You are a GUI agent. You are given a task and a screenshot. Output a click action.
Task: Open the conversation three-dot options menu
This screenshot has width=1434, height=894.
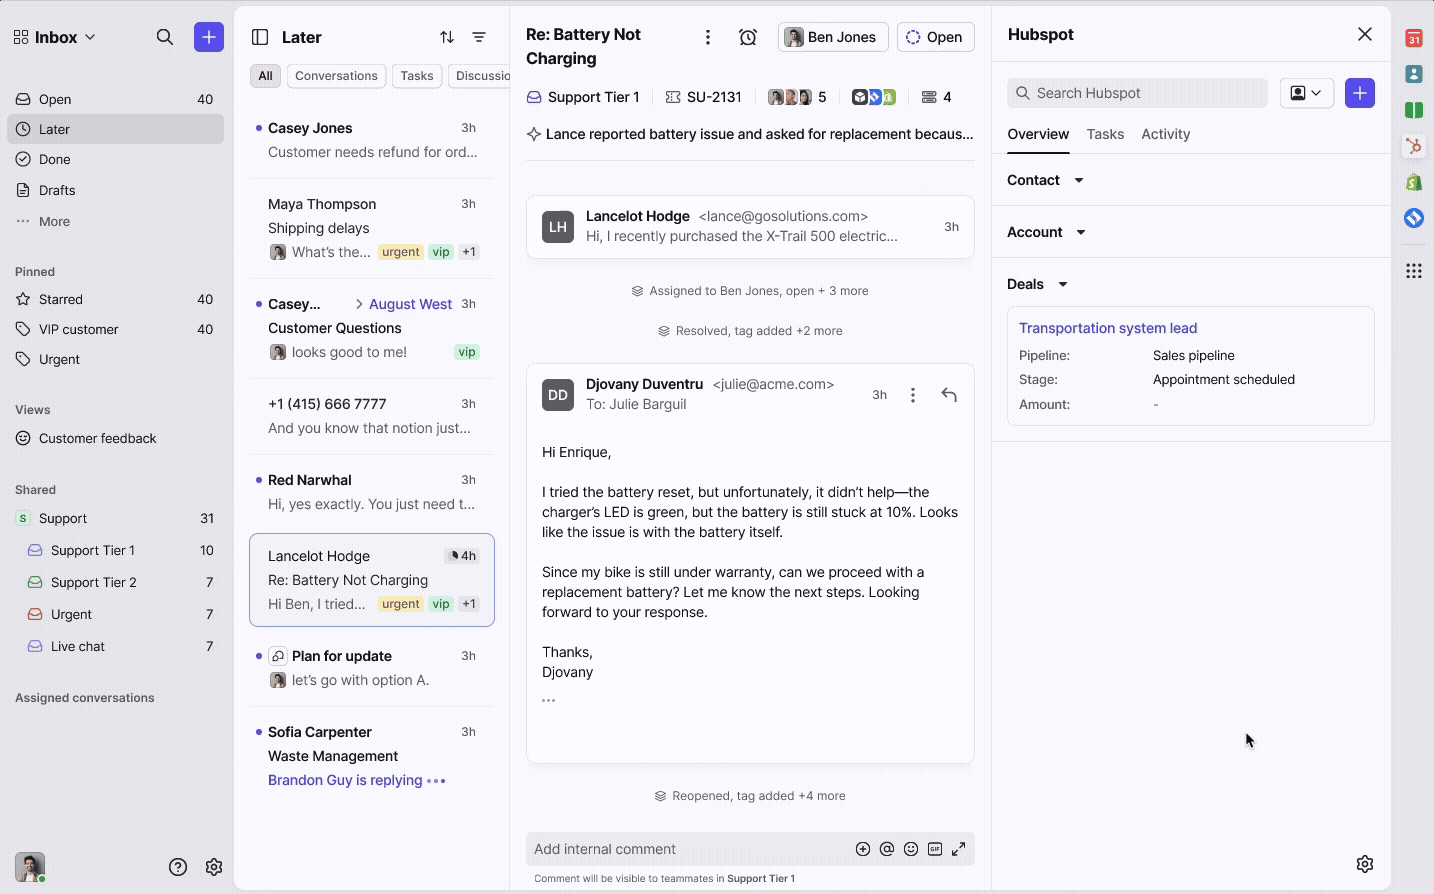pyautogui.click(x=708, y=37)
